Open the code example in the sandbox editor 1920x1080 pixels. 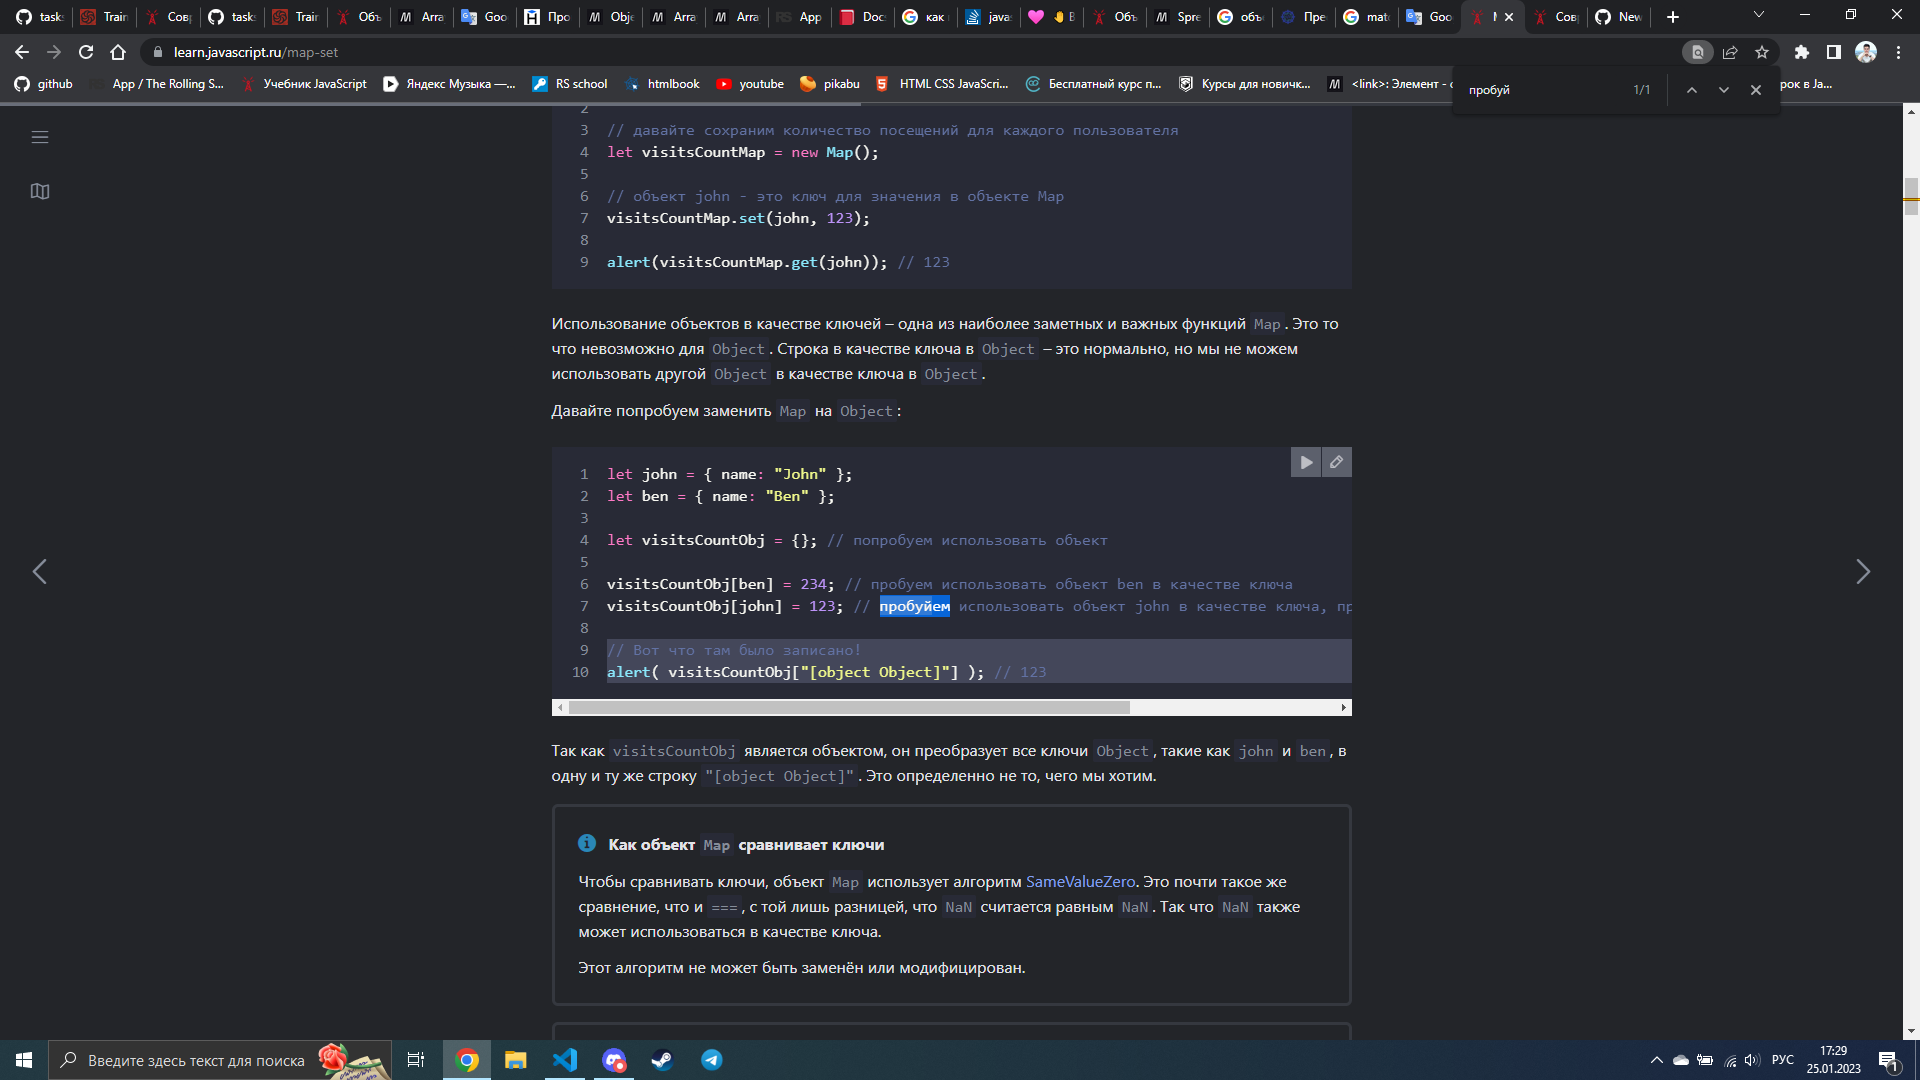1337,462
